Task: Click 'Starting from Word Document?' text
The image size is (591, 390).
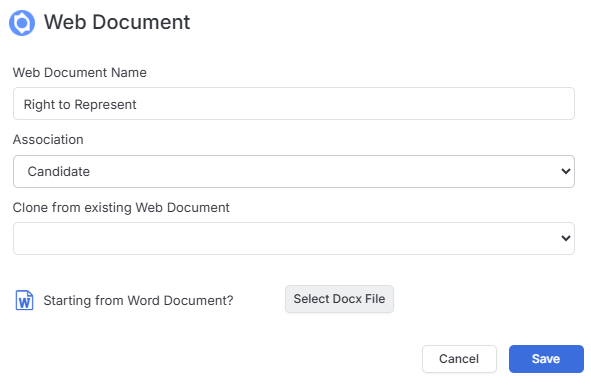Action: [x=138, y=301]
